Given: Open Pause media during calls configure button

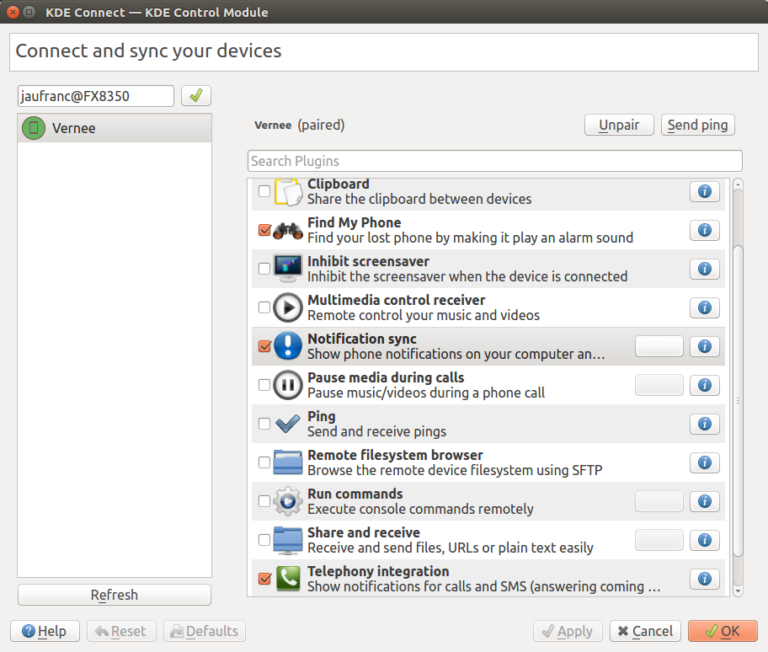Looking at the screenshot, I should (x=659, y=385).
